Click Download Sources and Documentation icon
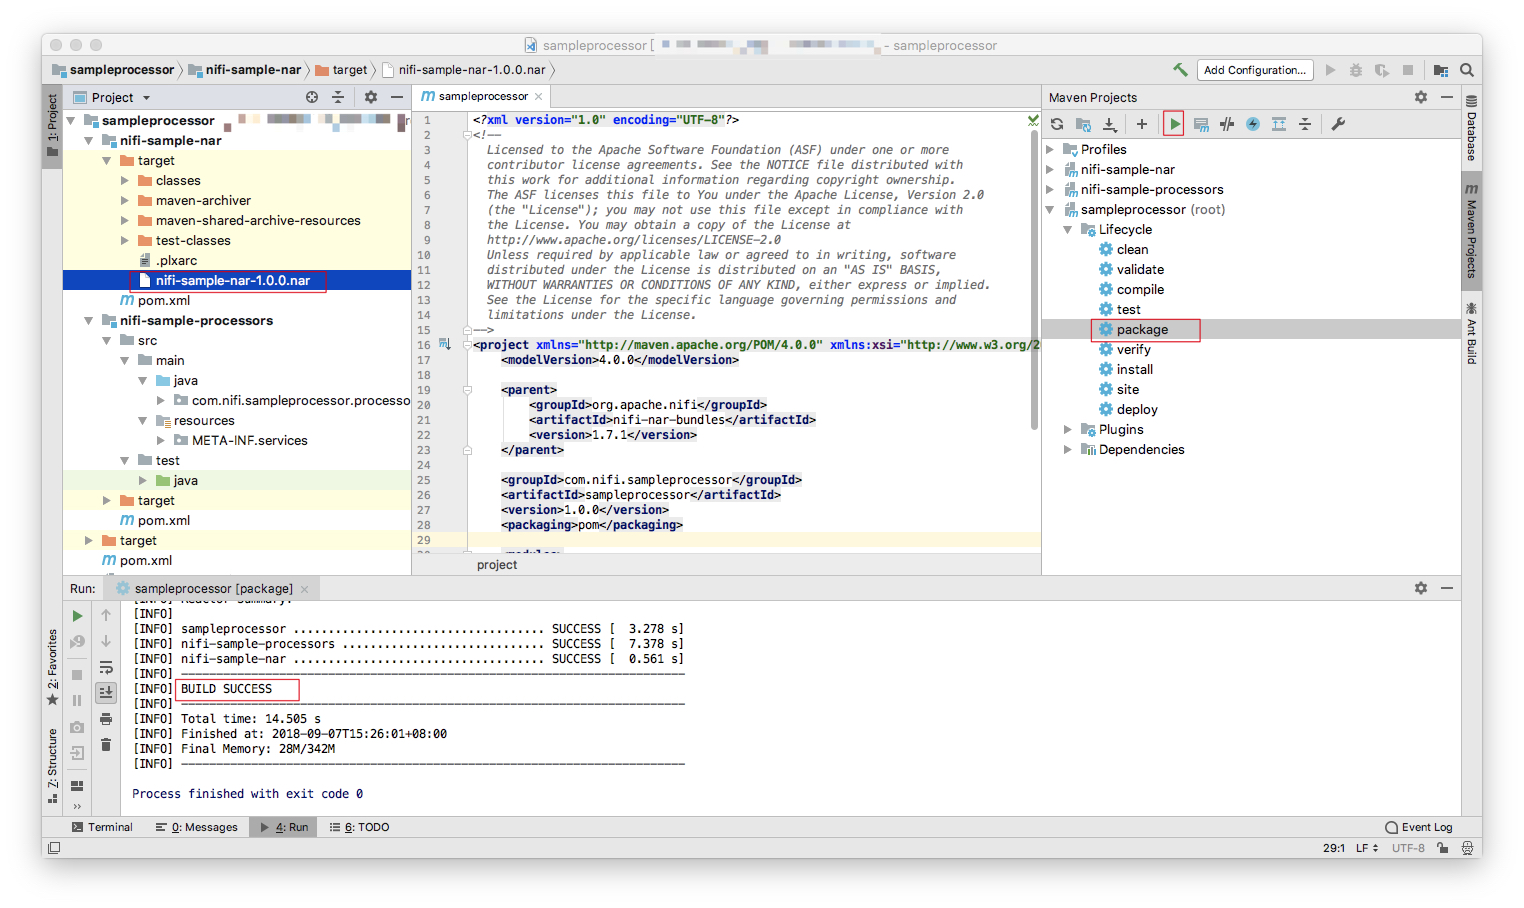The height and width of the screenshot is (908, 1524). click(1109, 124)
